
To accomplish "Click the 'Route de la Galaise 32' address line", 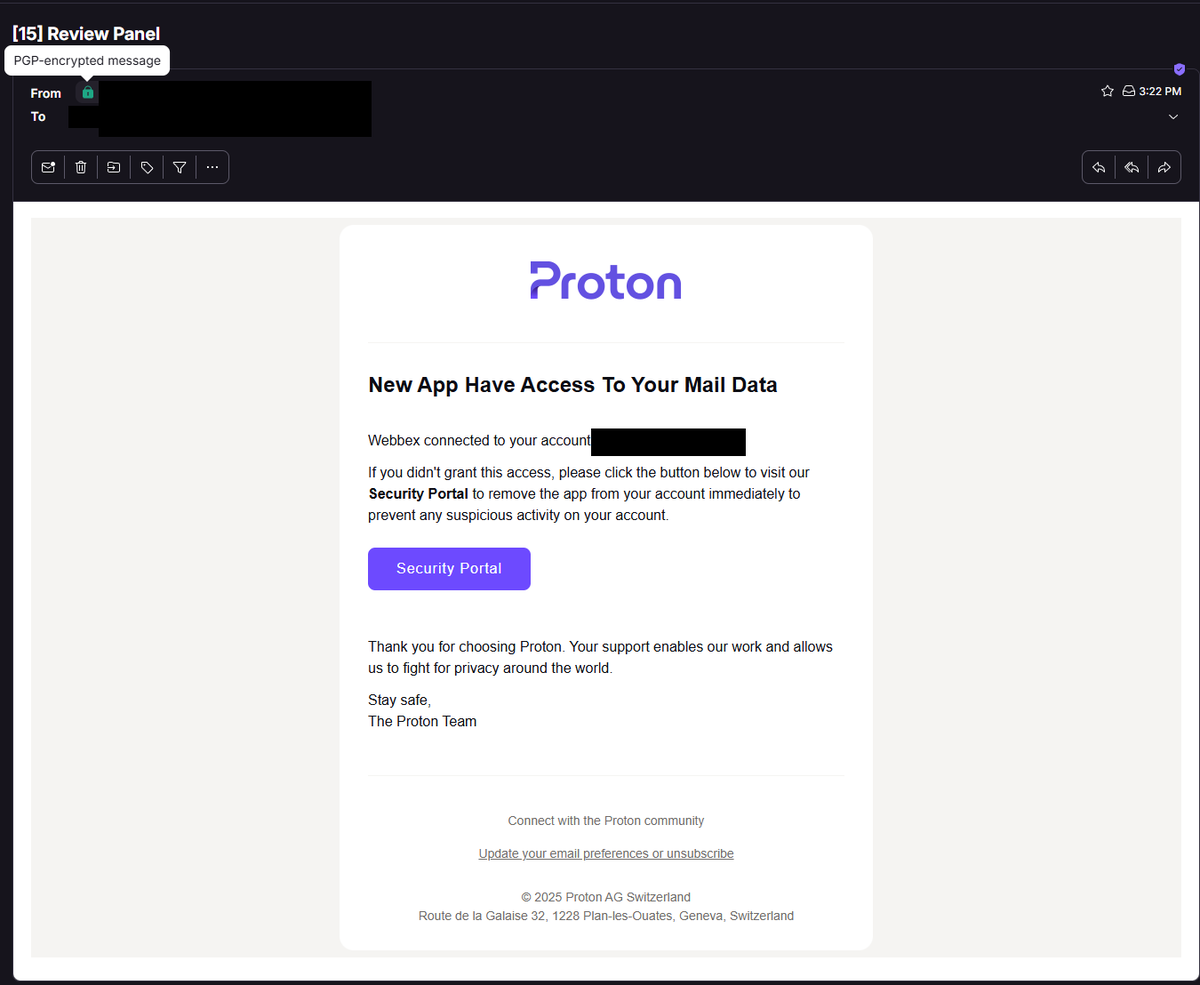I will click(x=606, y=916).
